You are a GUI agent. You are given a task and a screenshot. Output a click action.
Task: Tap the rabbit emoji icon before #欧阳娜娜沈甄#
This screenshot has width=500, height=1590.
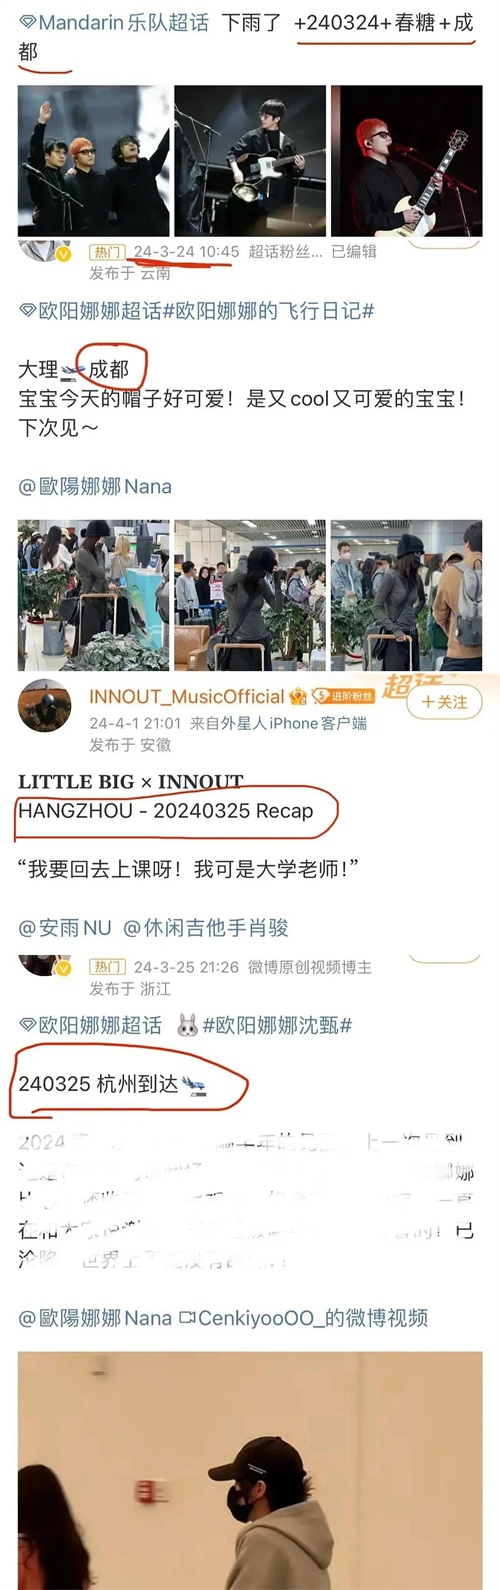point(187,1025)
